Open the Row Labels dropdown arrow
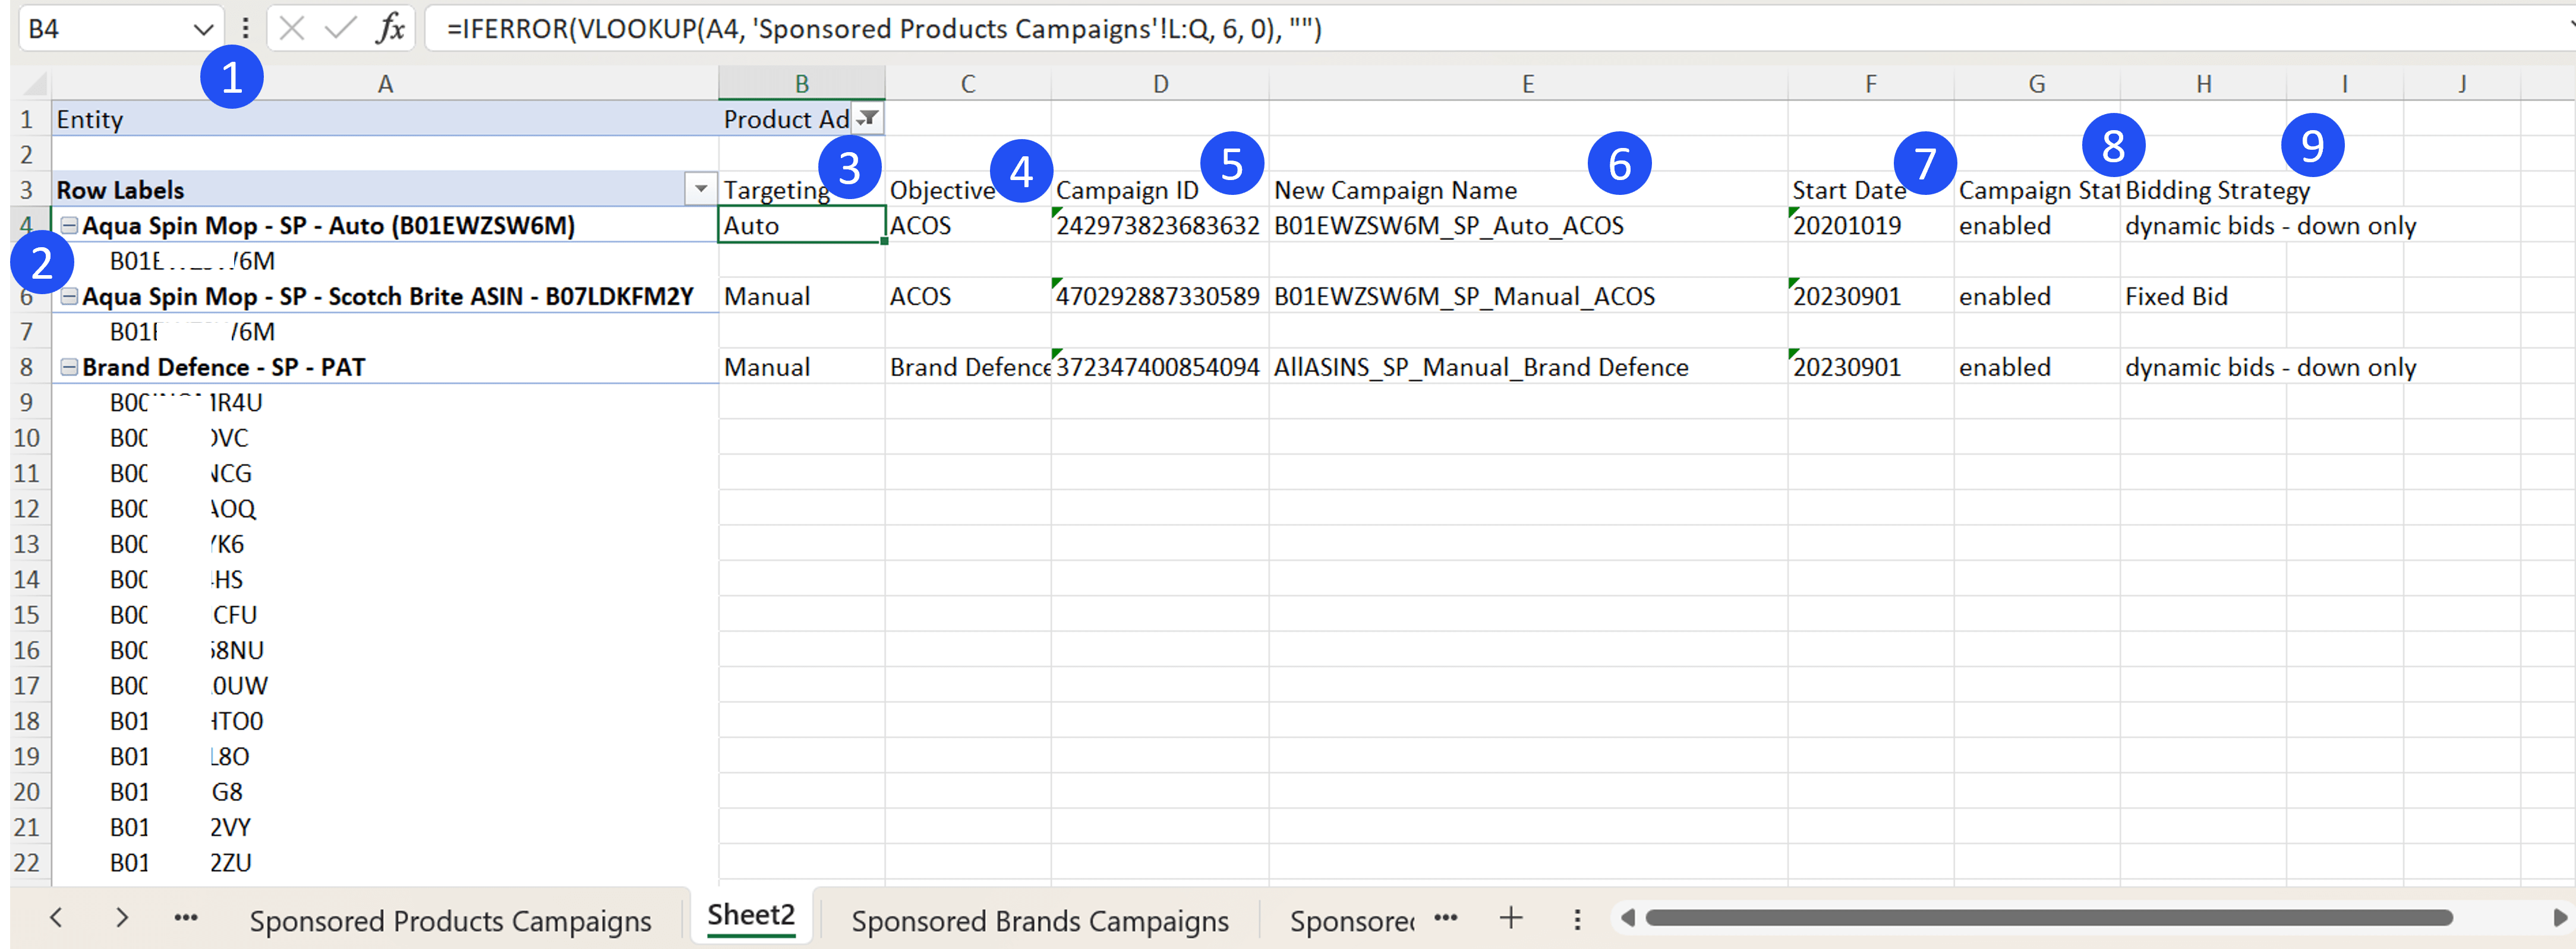The image size is (2576, 949). [x=701, y=189]
